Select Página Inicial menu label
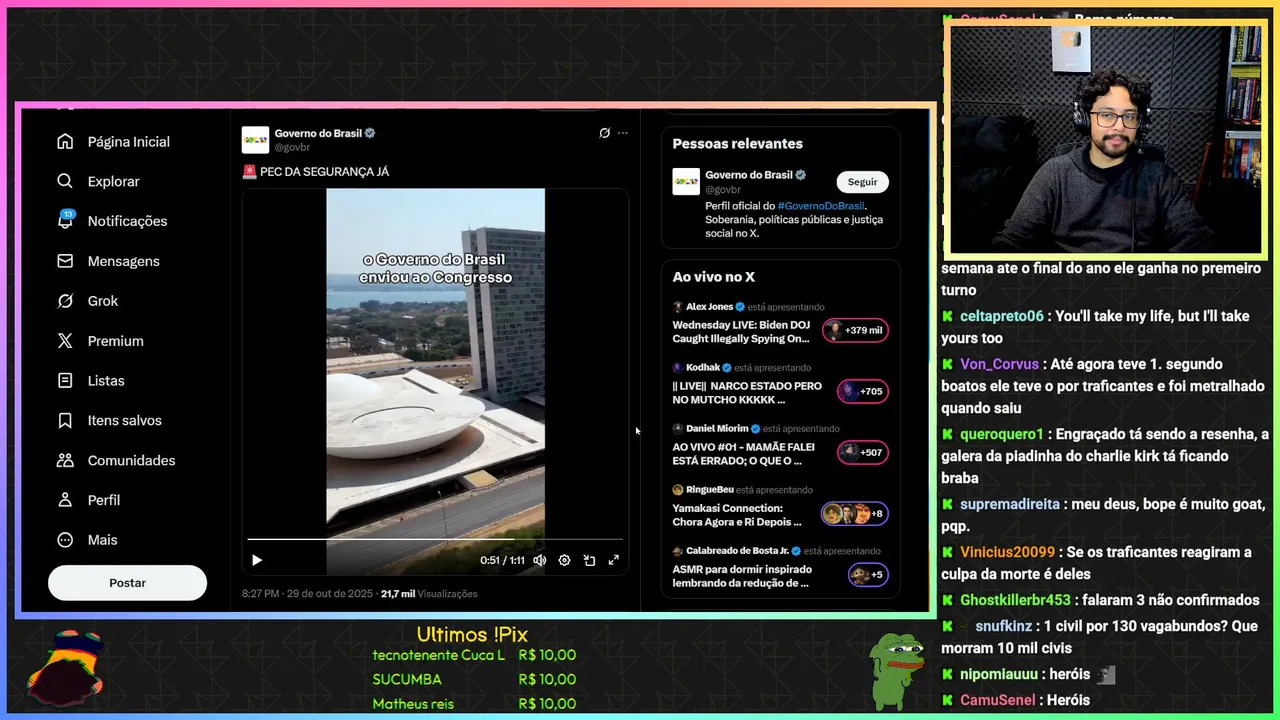Image resolution: width=1280 pixels, height=720 pixels. coord(129,142)
